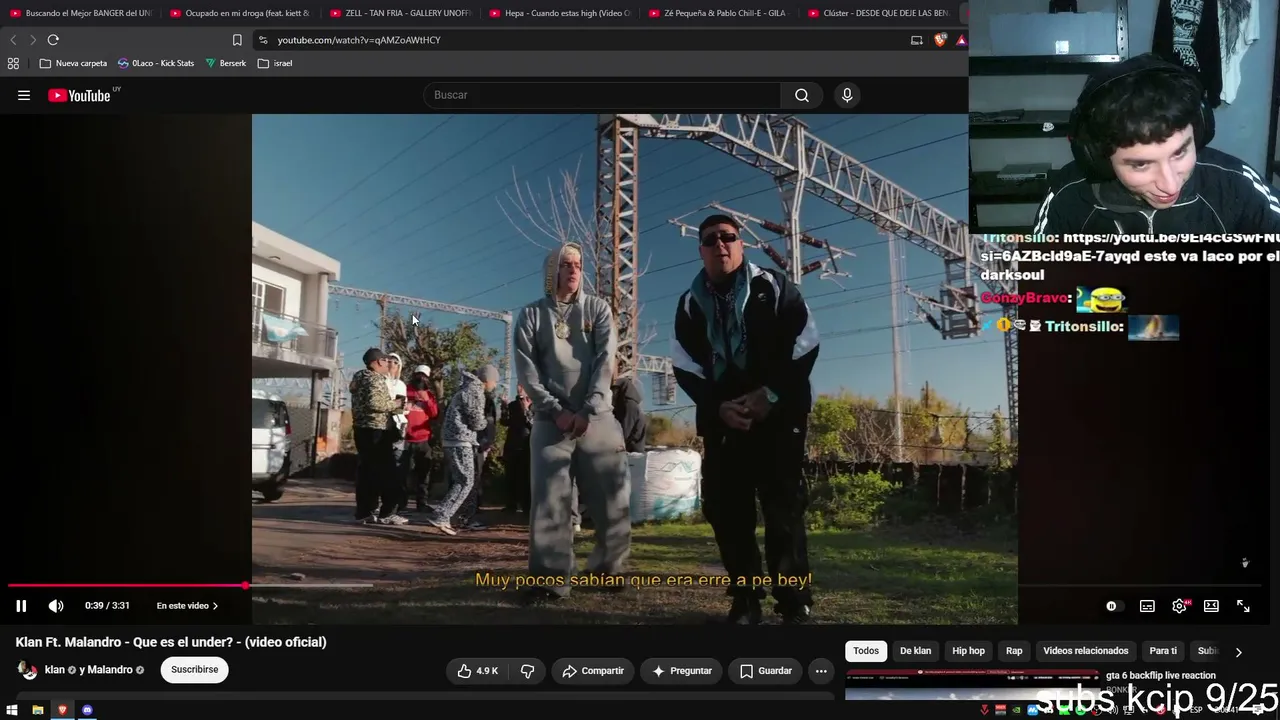Open site settings icon in address bar
This screenshot has height=720, width=1280.
click(263, 40)
